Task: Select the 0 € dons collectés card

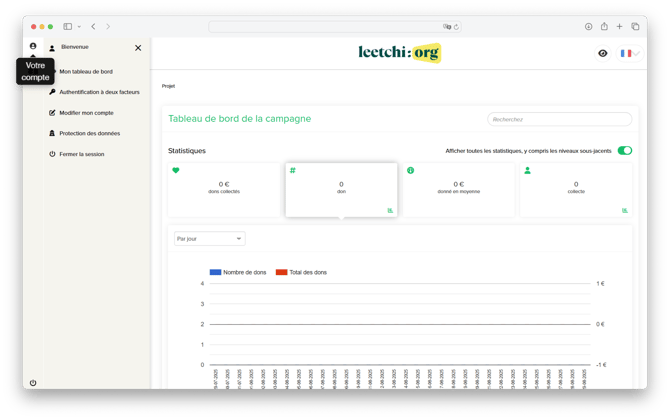Action: 224,190
